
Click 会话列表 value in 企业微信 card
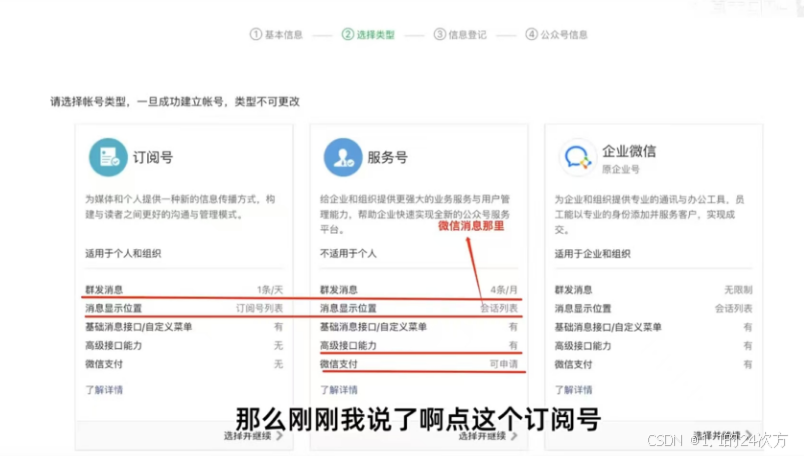pyautogui.click(x=734, y=308)
